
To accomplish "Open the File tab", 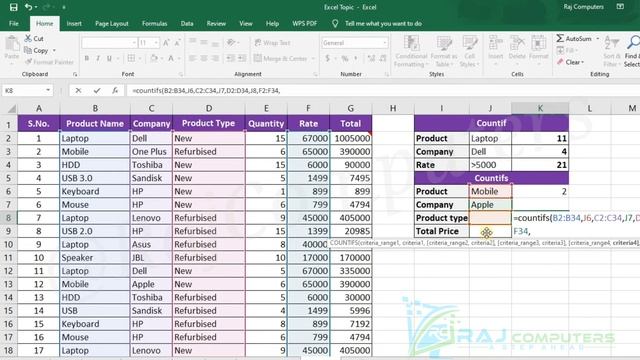I will click(x=14, y=24).
